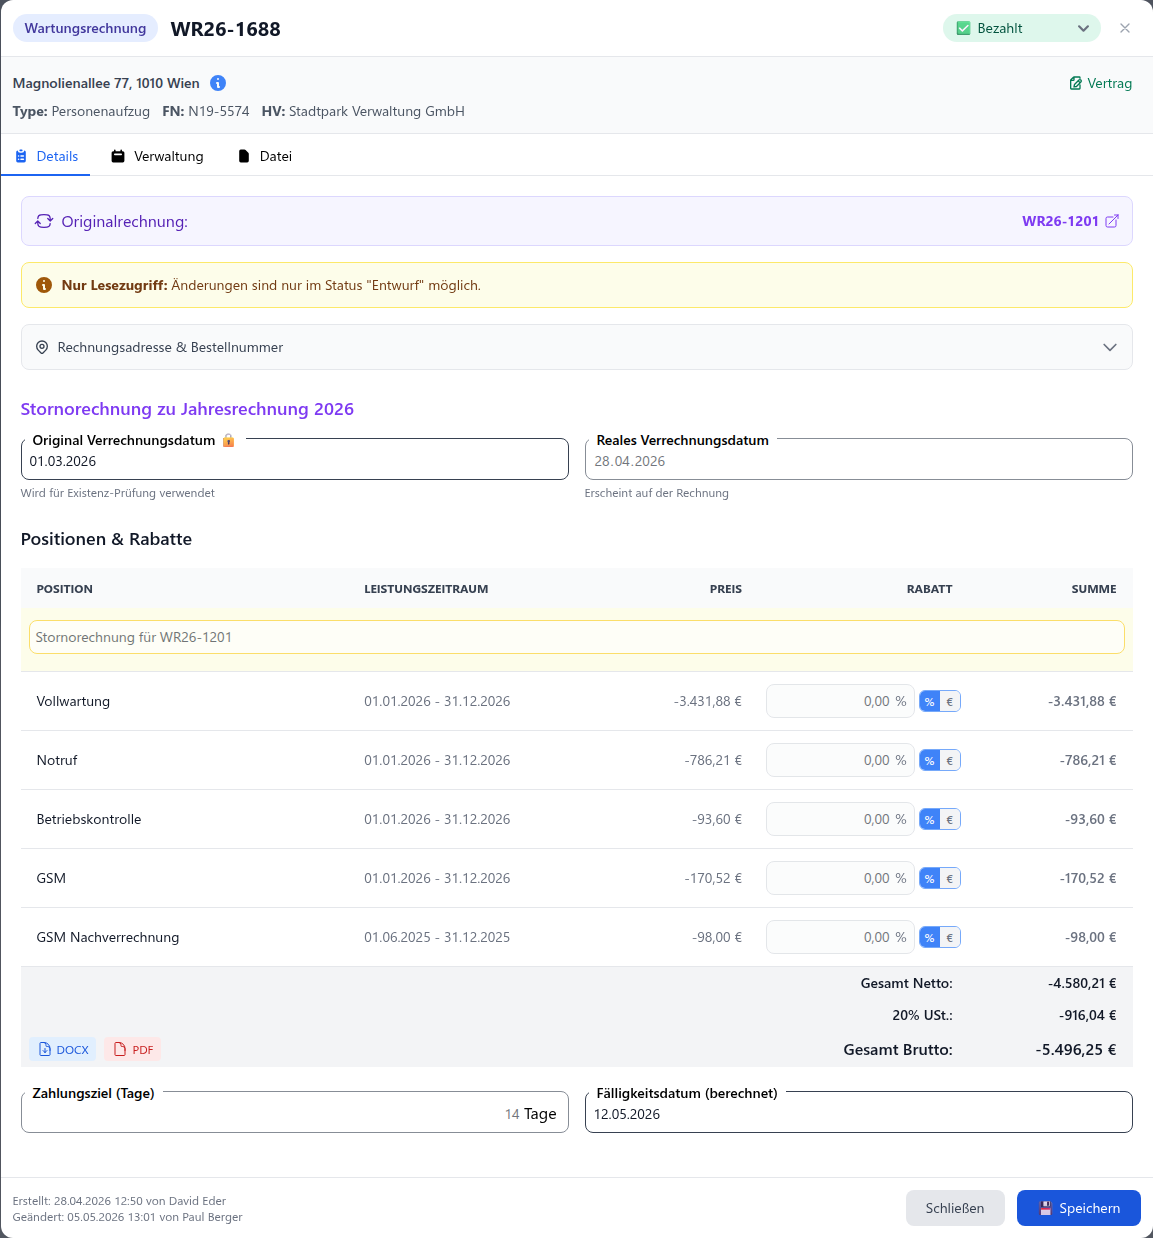
Task: Click the GSM Nachverrechnung period 01.06.2025 - 31.12.2025
Action: coord(437,937)
